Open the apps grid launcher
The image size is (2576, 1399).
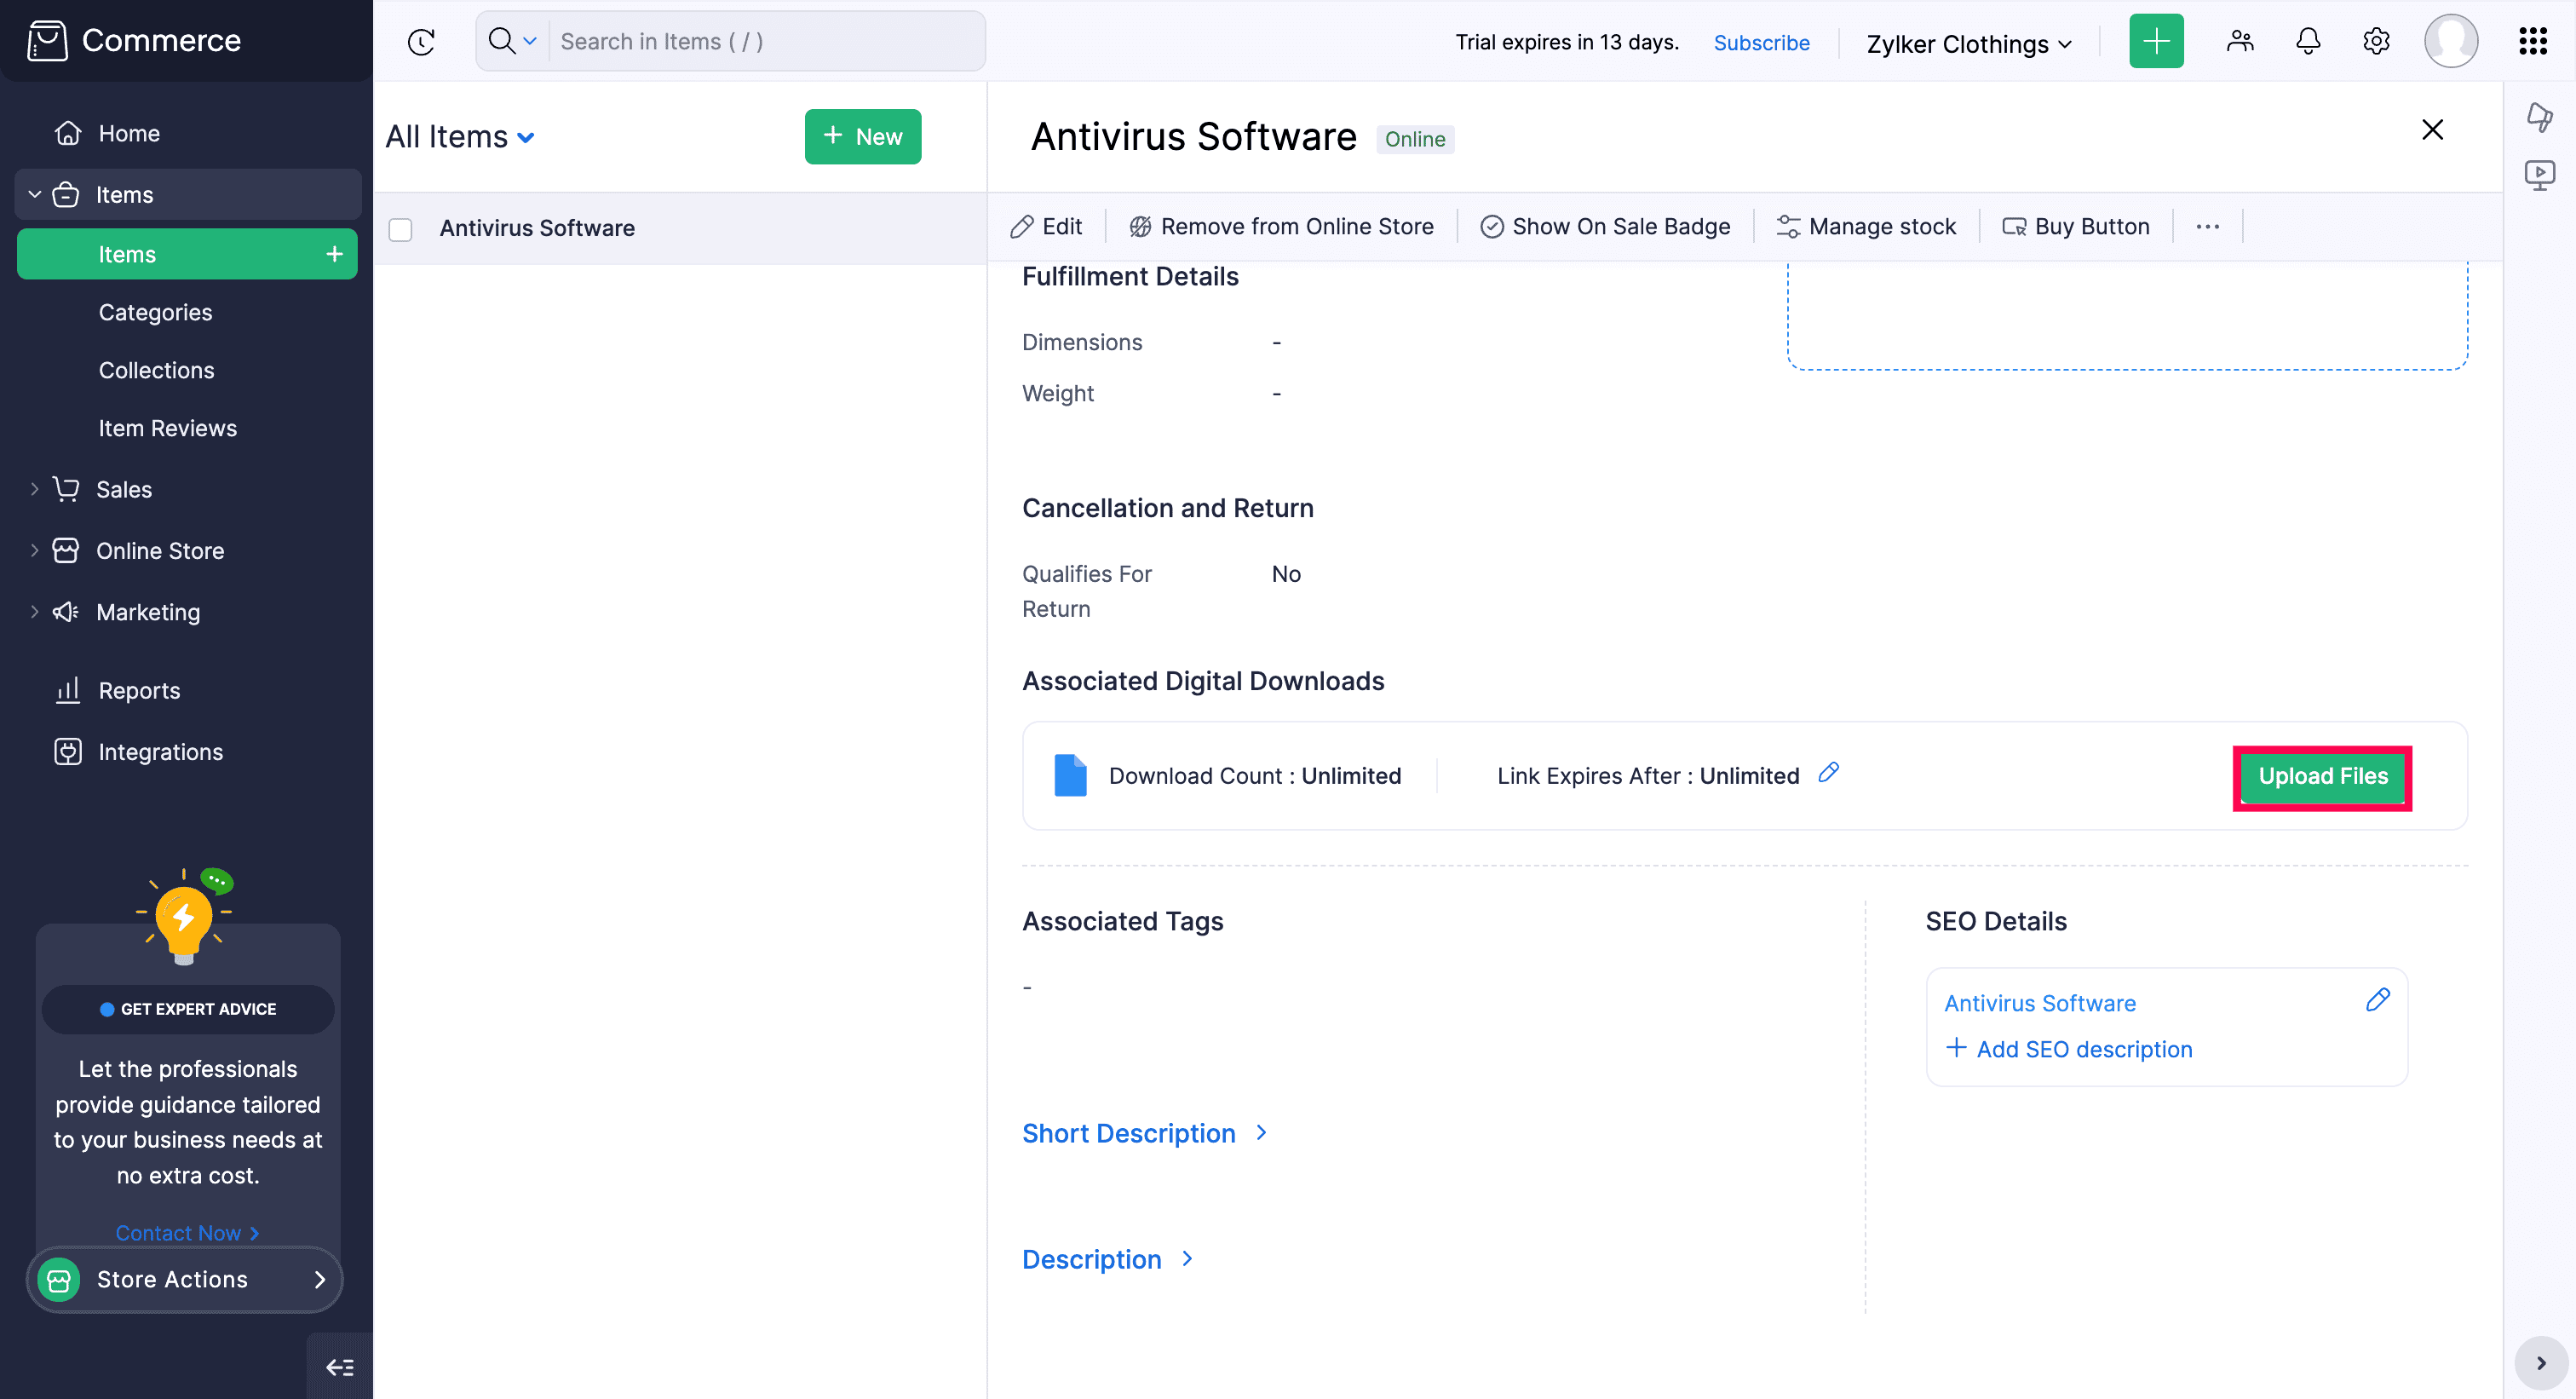coord(2532,41)
